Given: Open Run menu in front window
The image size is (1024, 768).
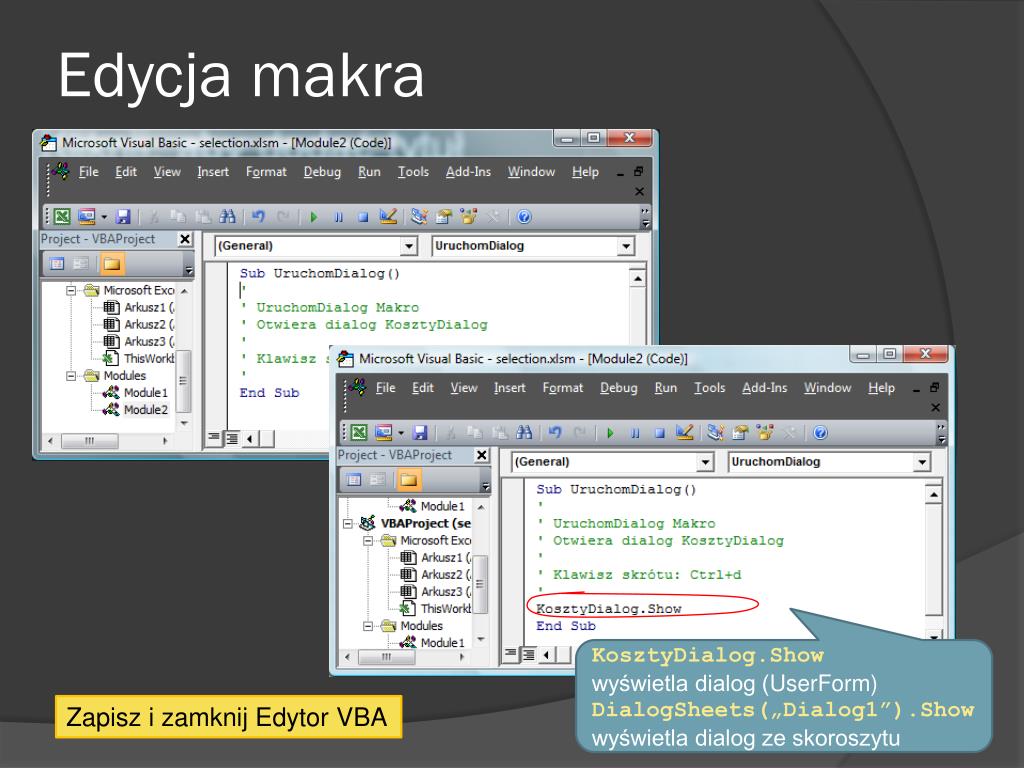Looking at the screenshot, I should [x=665, y=388].
